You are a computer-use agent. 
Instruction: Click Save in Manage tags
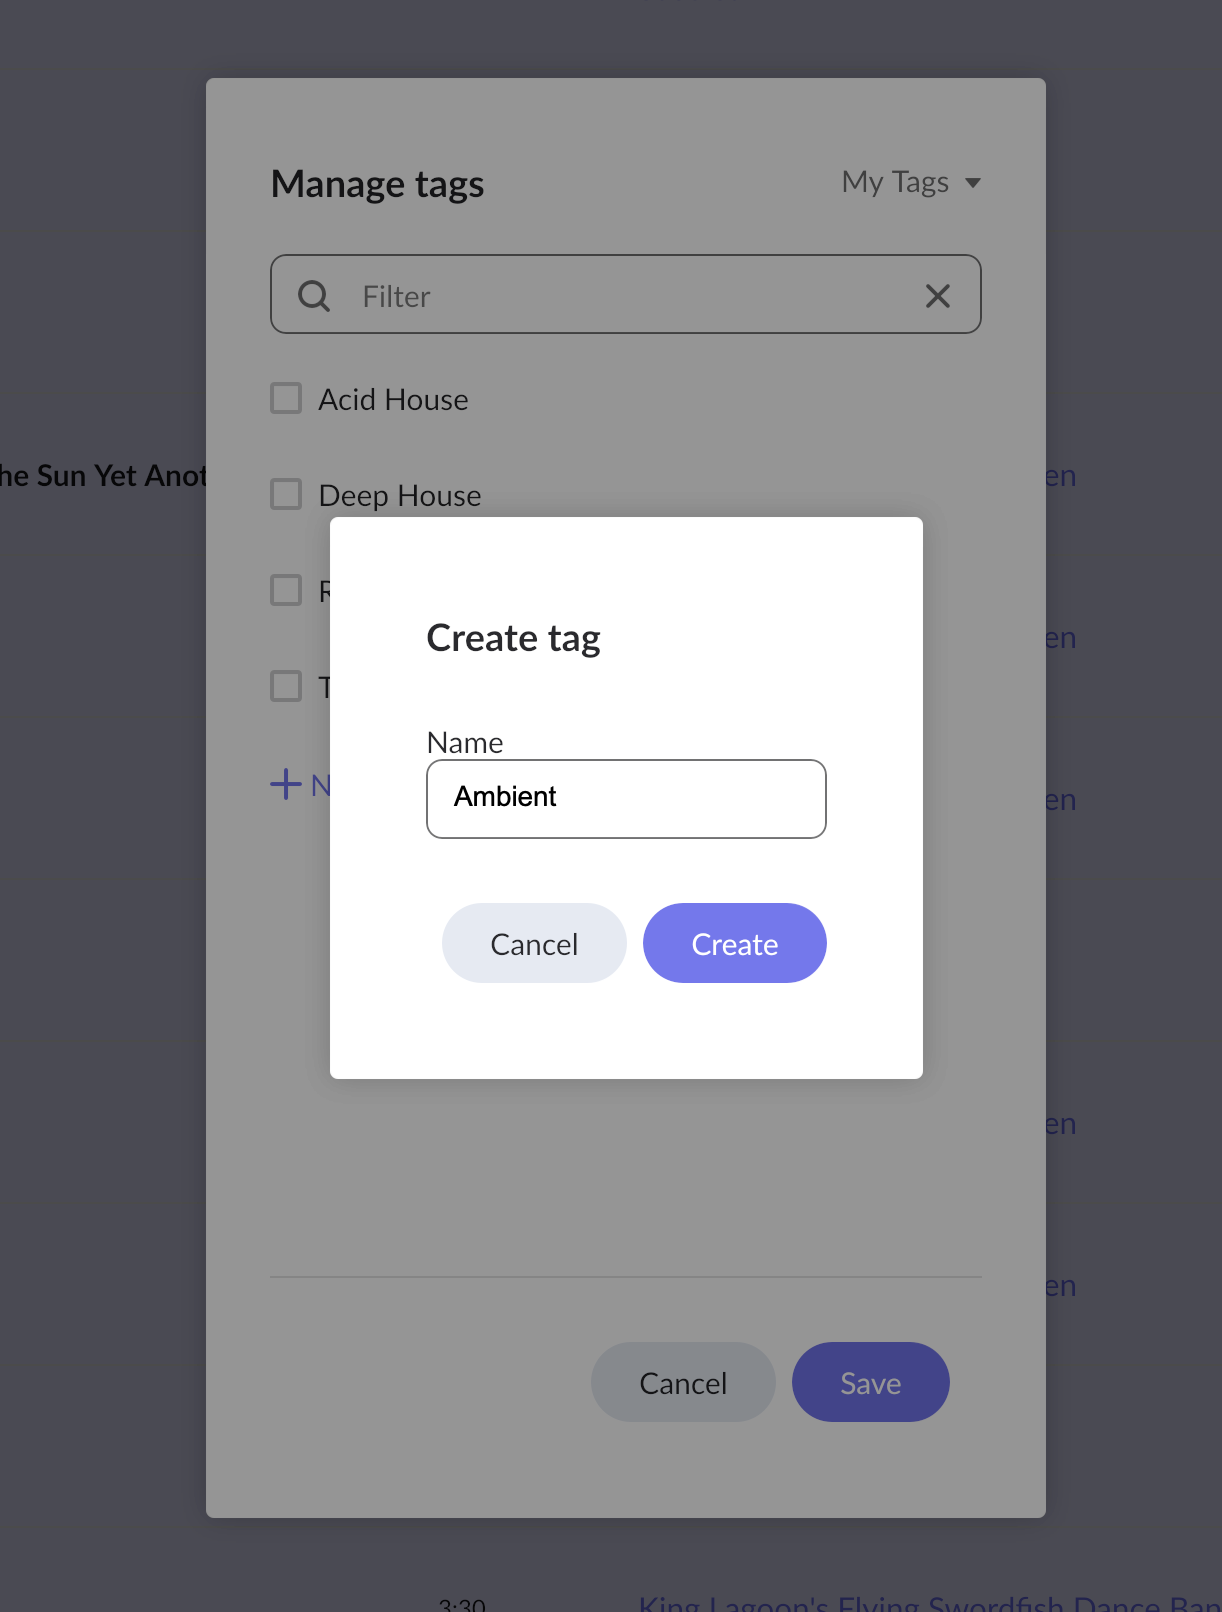click(870, 1382)
